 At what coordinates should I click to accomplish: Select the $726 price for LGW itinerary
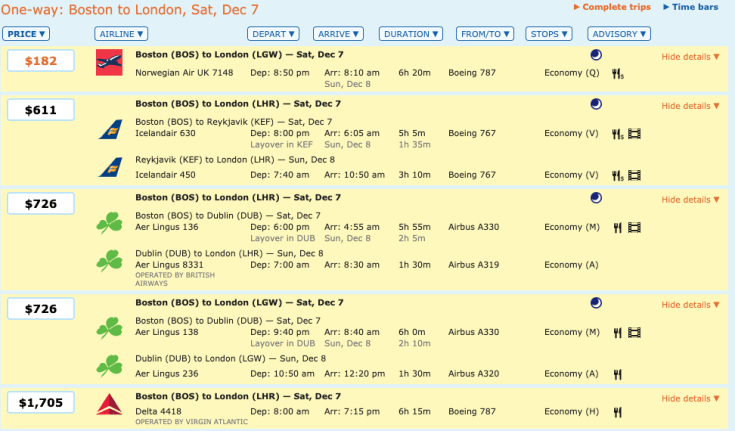[x=41, y=309]
